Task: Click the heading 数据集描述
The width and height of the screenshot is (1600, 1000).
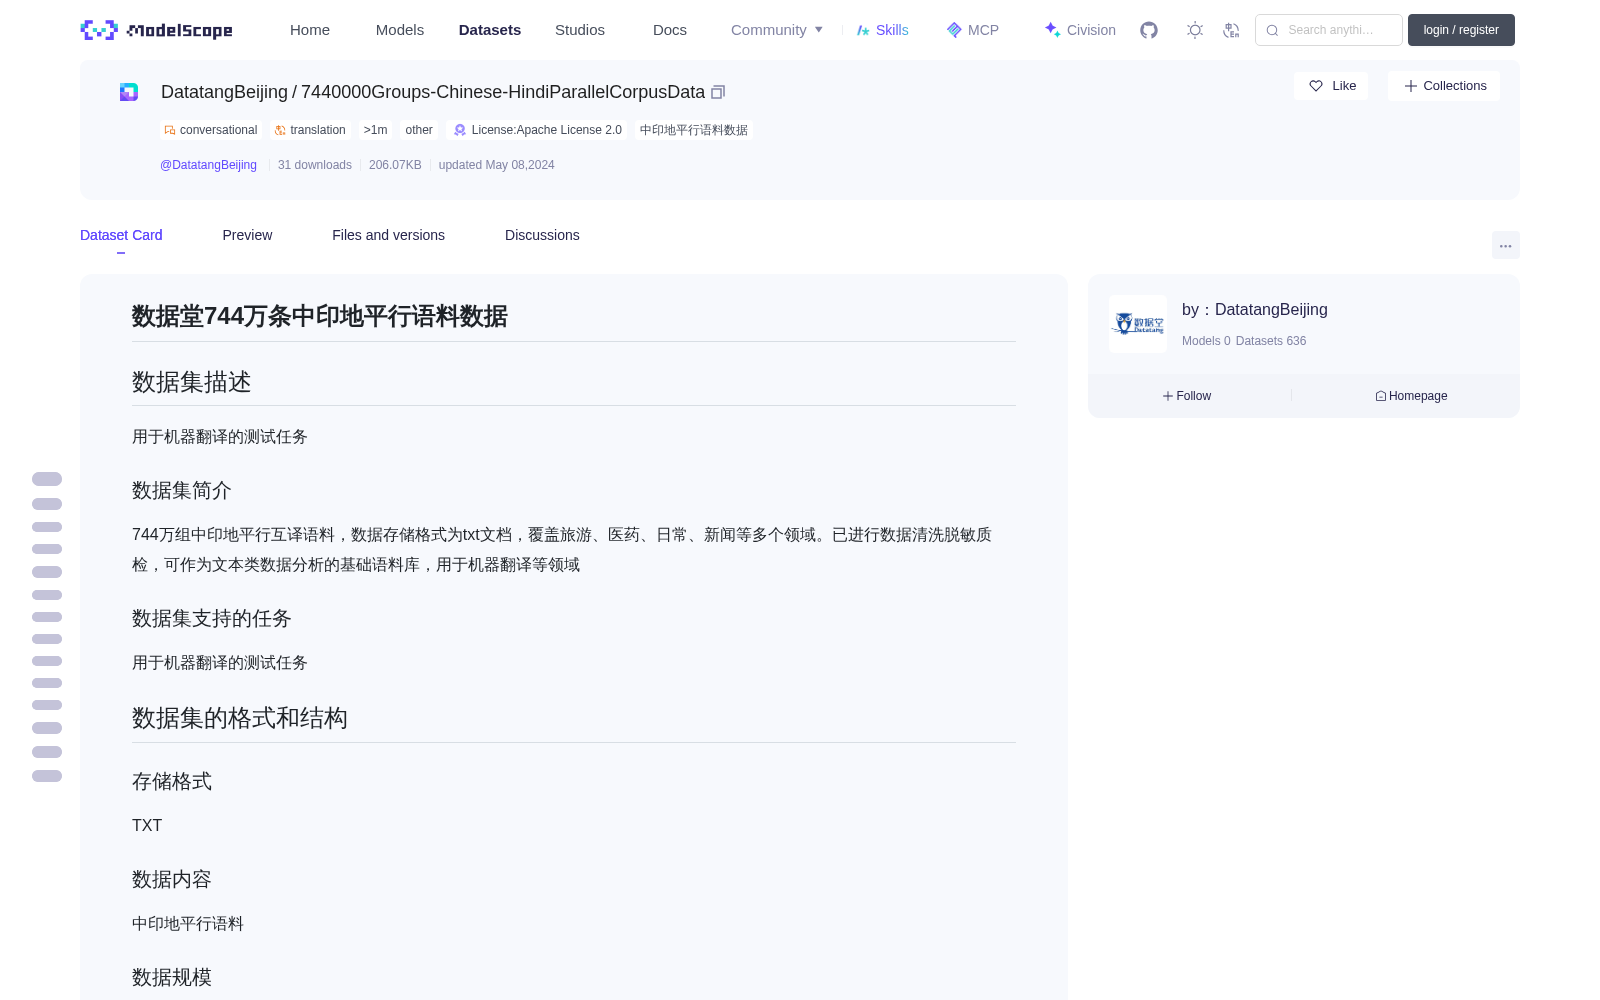Action: tap(192, 382)
